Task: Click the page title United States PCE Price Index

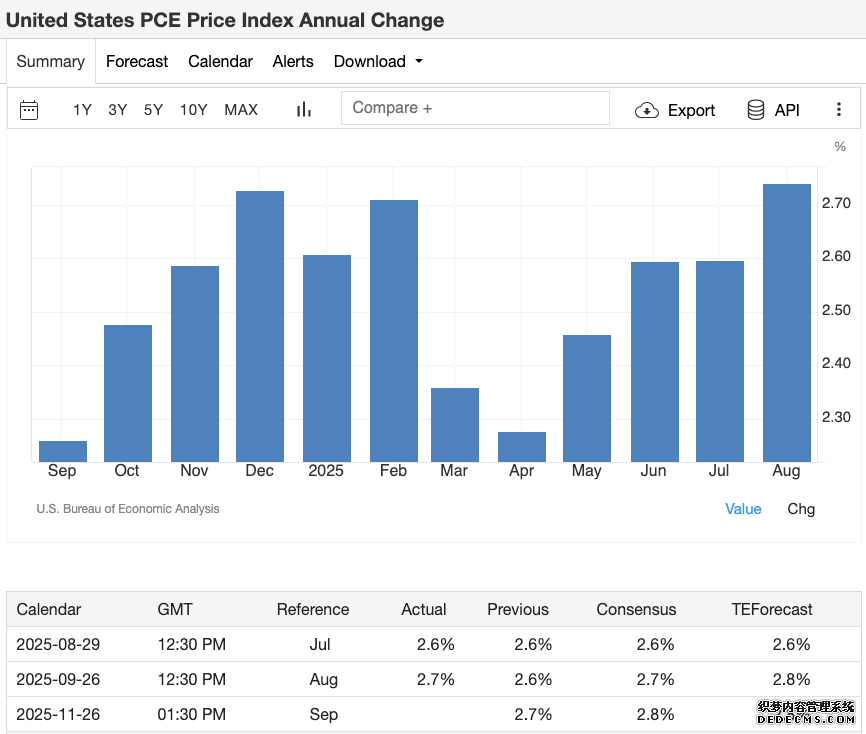Action: point(225,20)
